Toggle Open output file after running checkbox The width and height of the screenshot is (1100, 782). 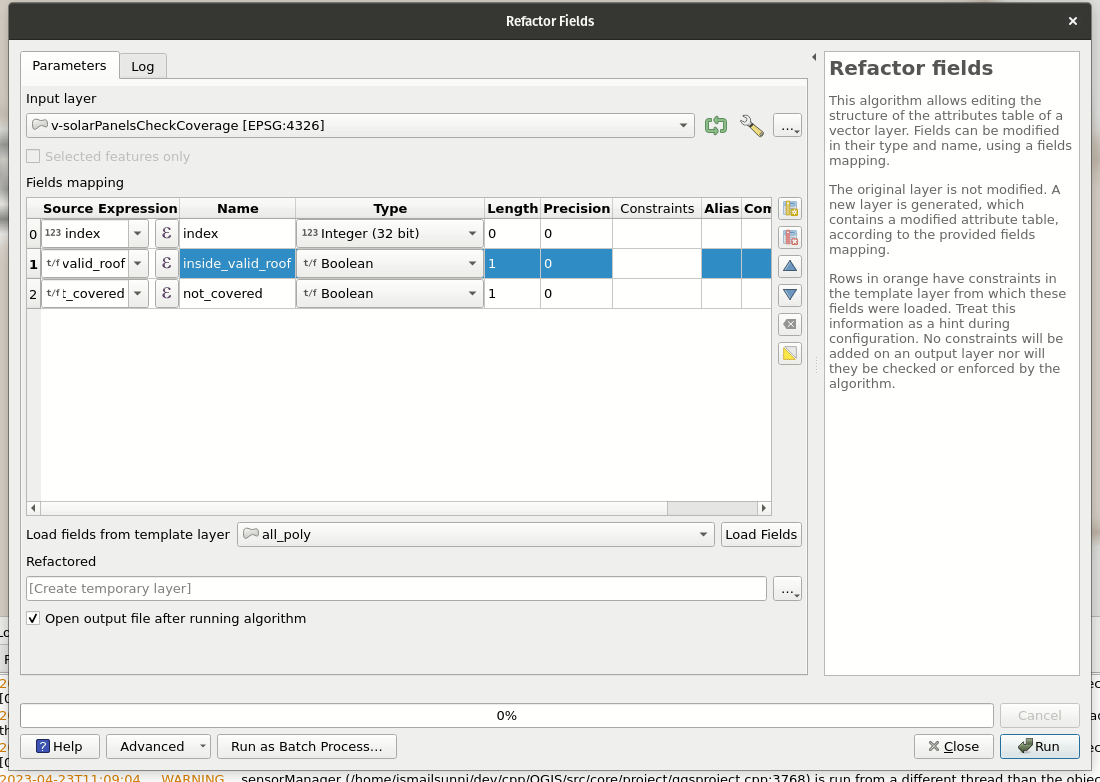point(34,619)
